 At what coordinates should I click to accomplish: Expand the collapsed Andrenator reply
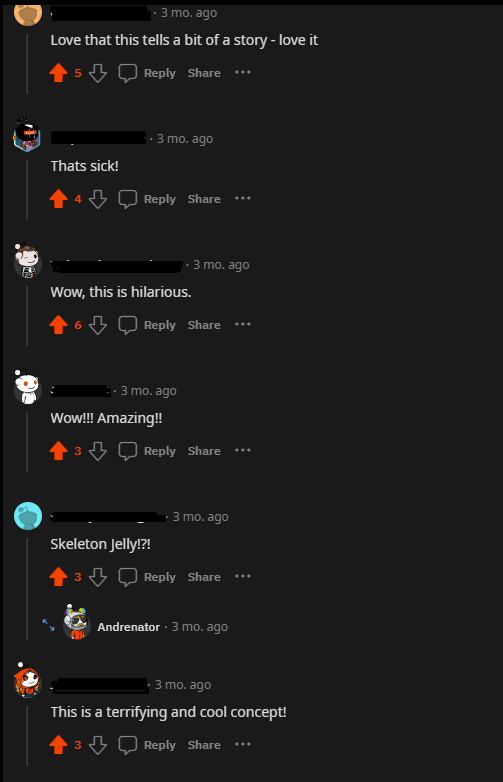(x=48, y=625)
